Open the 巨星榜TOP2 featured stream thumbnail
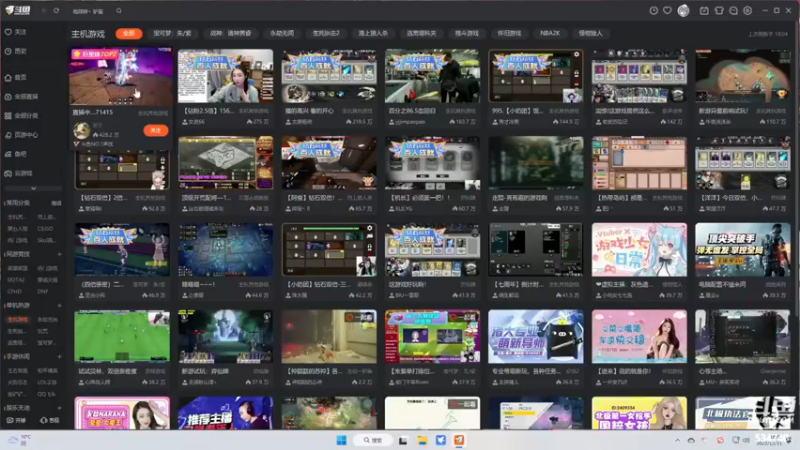Image resolution: width=800 pixels, height=450 pixels. pyautogui.click(x=121, y=77)
